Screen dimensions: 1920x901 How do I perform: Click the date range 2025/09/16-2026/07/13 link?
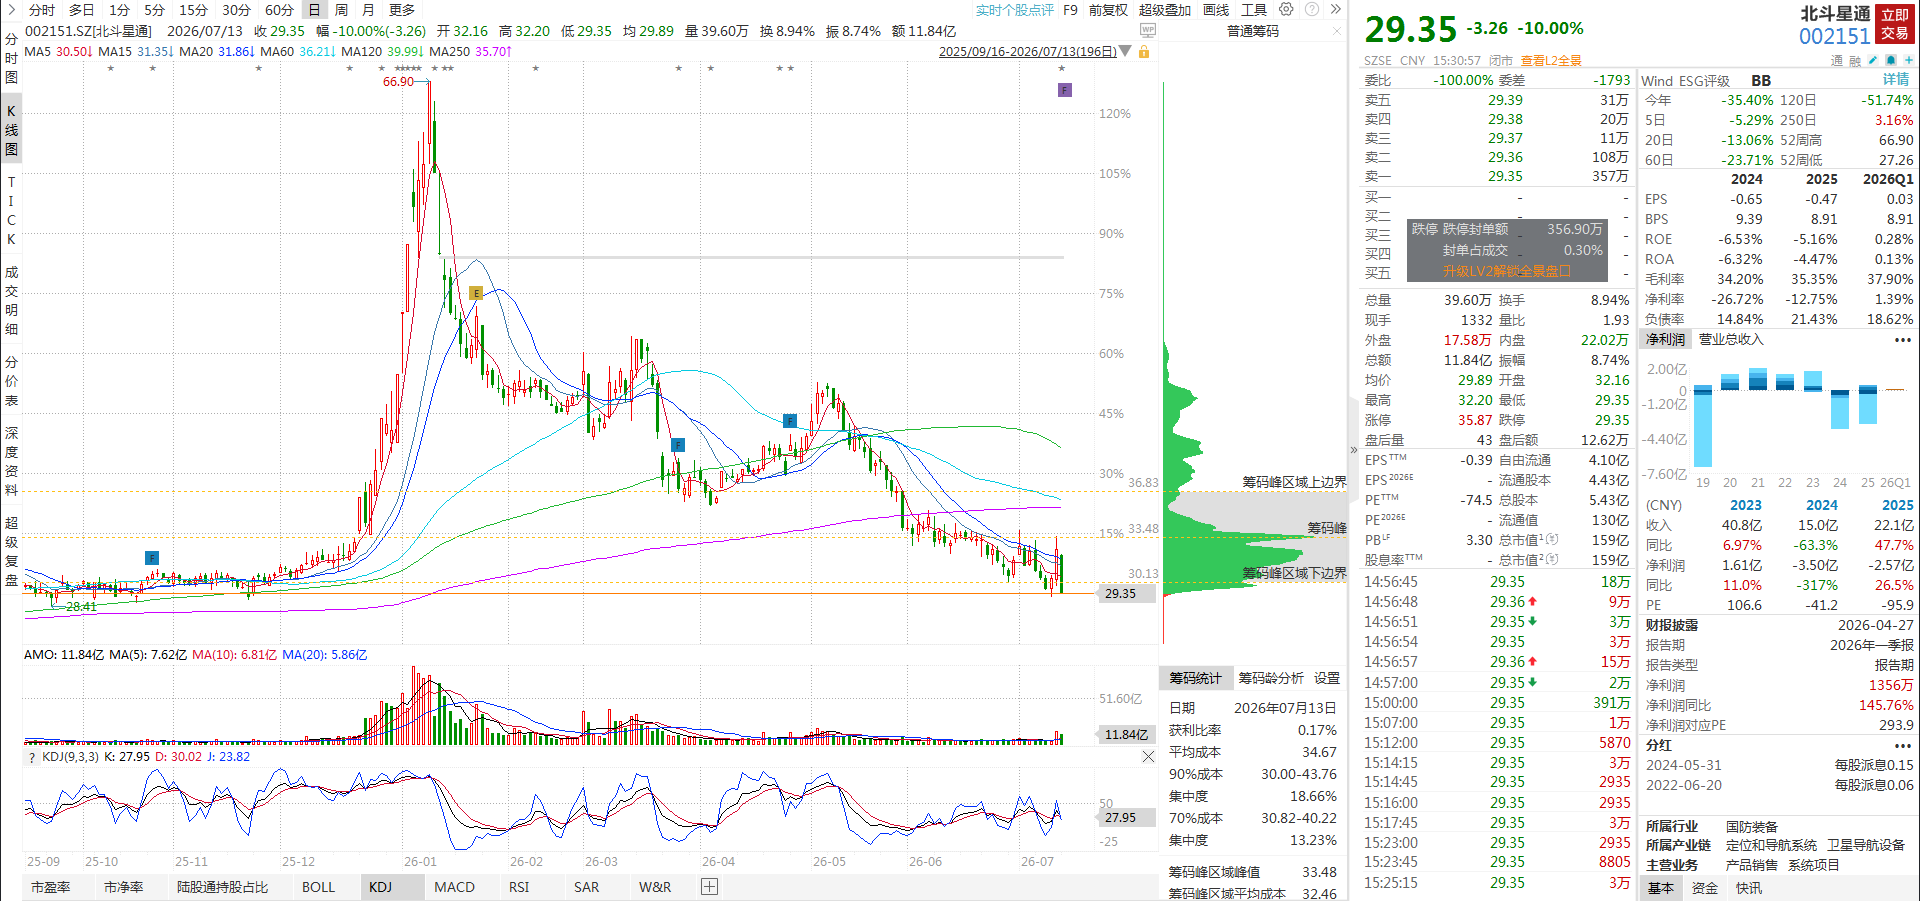[1028, 51]
